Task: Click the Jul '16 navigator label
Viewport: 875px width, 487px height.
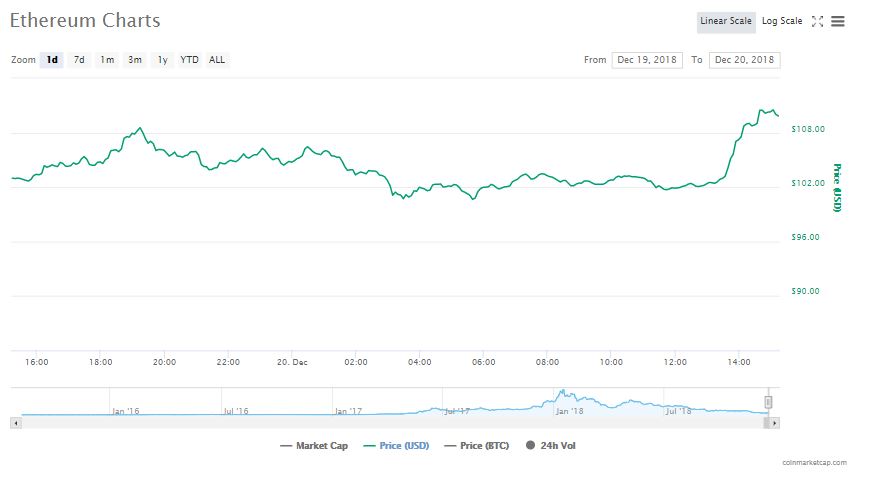Action: point(235,411)
